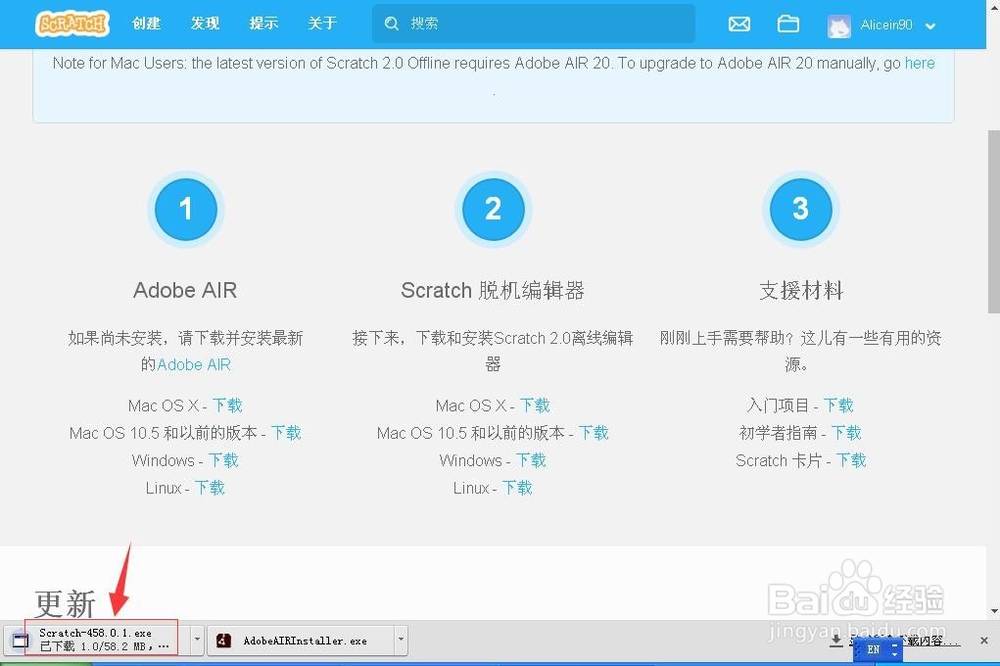Image resolution: width=1000 pixels, height=666 pixels.
Task: Click the AdobeAIRInstaller.exe file icon
Action: coord(223,640)
